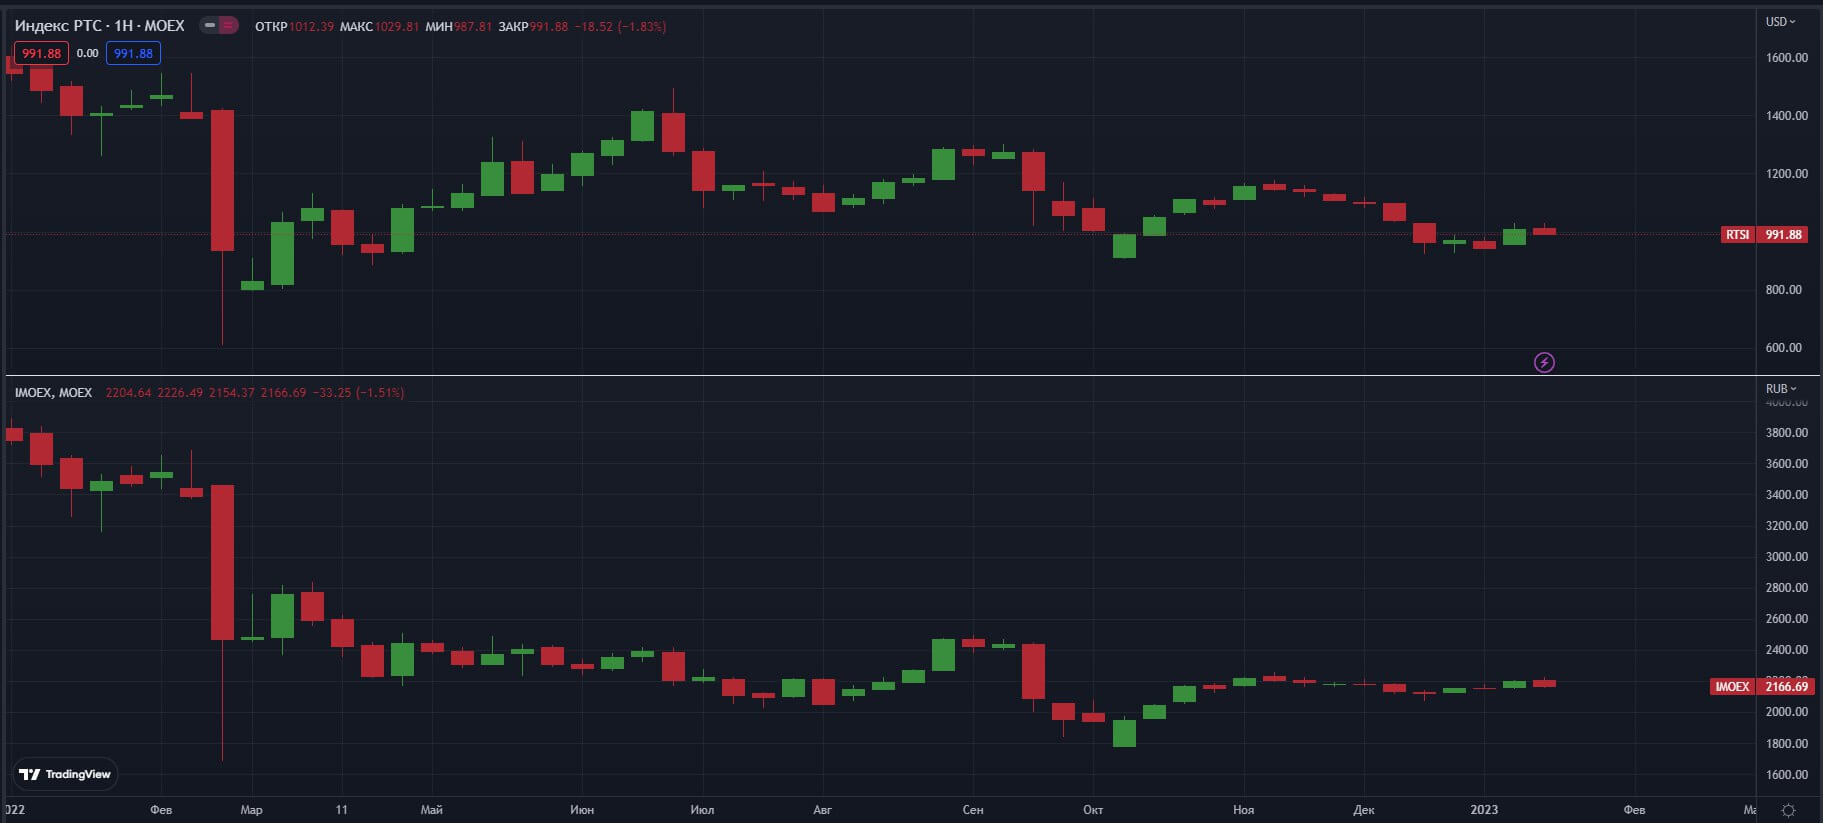Click the 2204.64 IMOEX open value
Image resolution: width=1823 pixels, height=823 pixels.
(x=128, y=392)
